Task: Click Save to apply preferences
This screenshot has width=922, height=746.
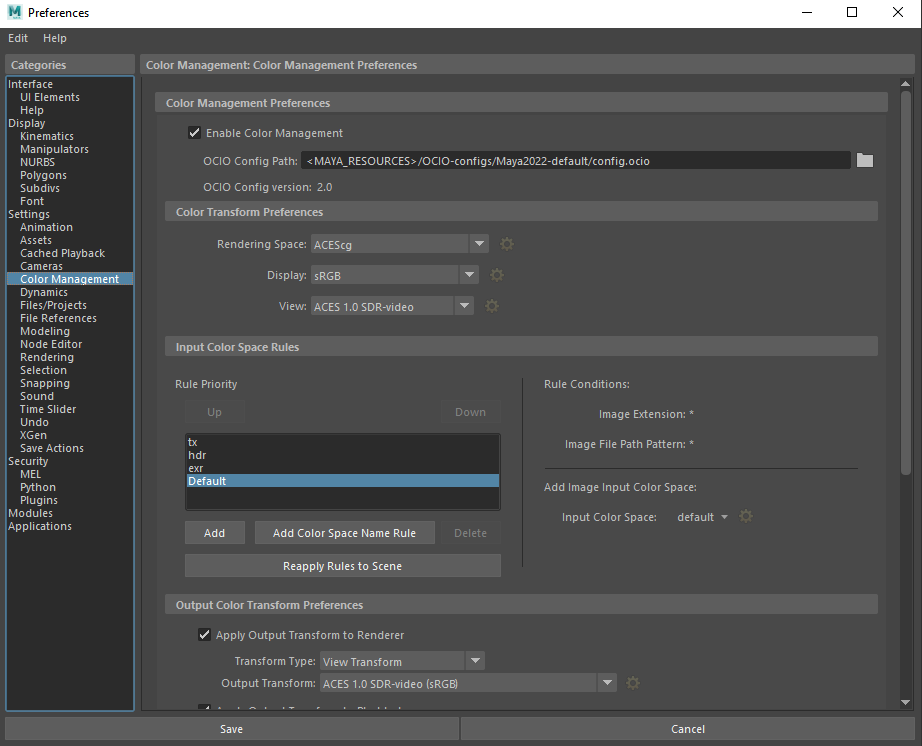Action: click(x=231, y=728)
